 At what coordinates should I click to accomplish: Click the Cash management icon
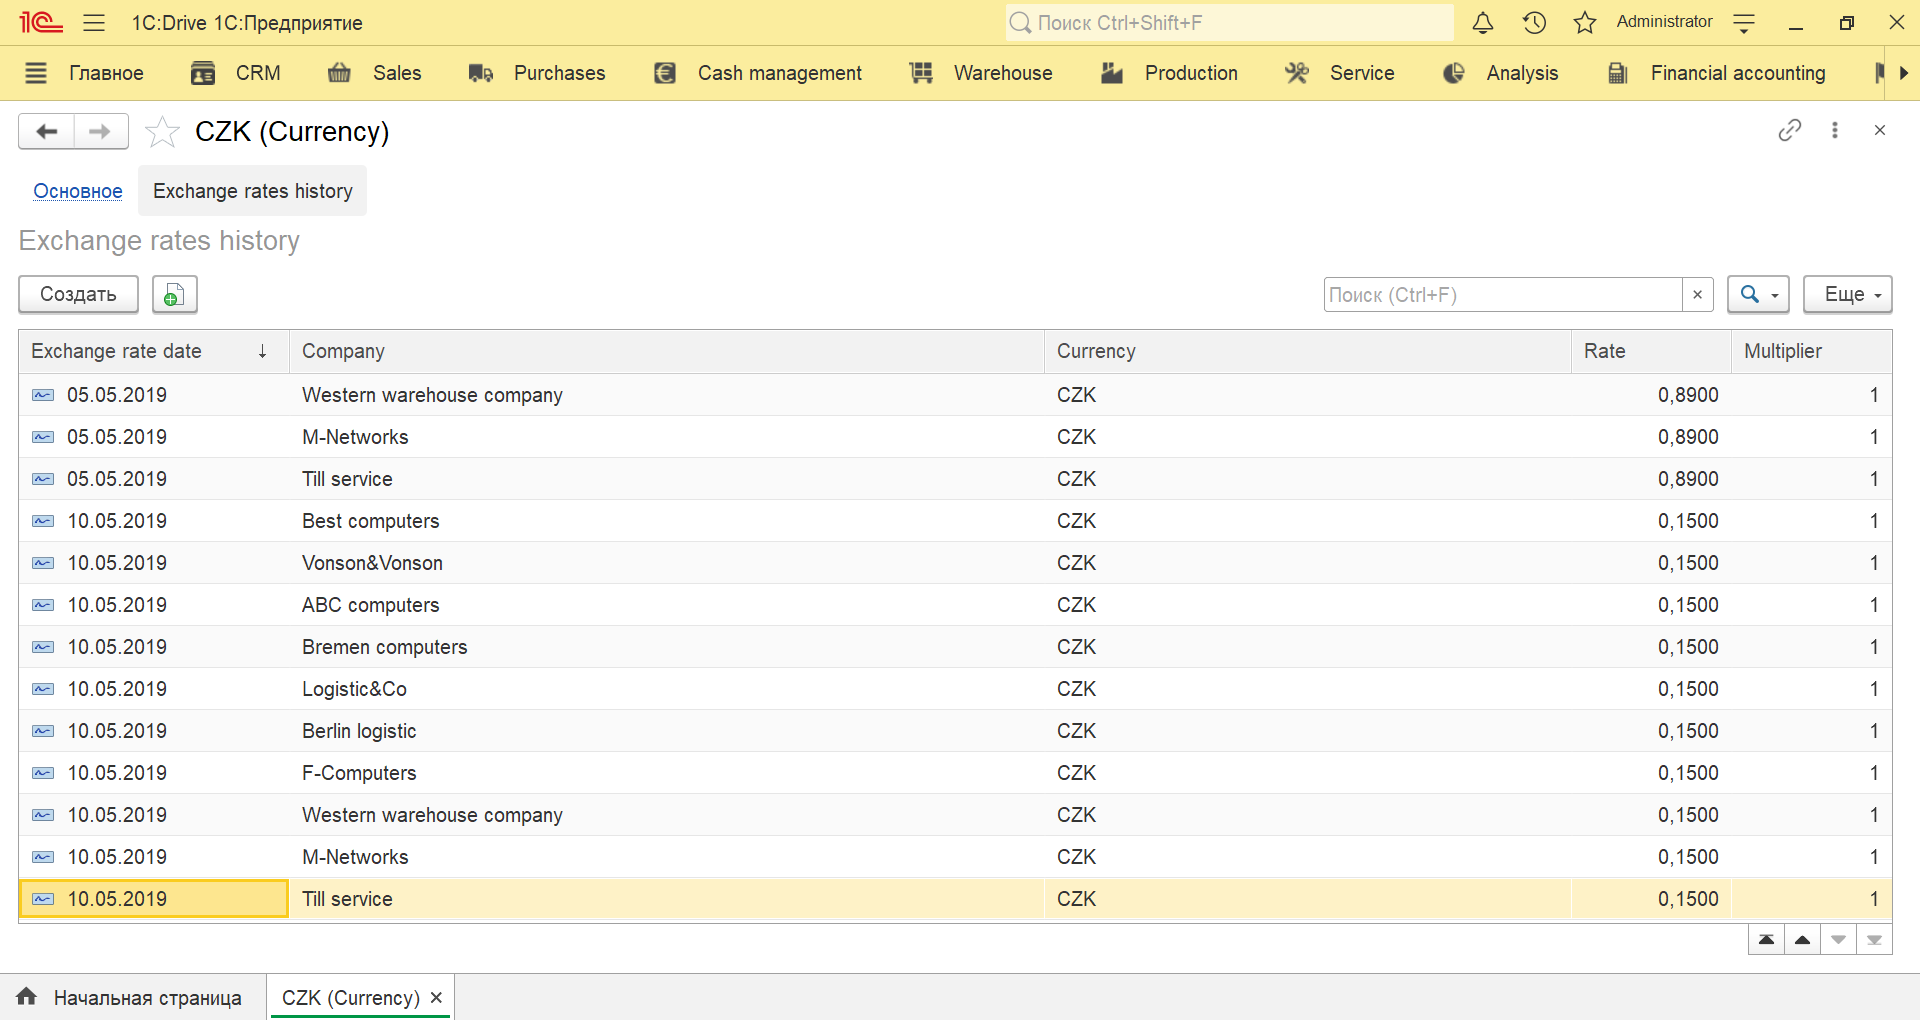[665, 73]
